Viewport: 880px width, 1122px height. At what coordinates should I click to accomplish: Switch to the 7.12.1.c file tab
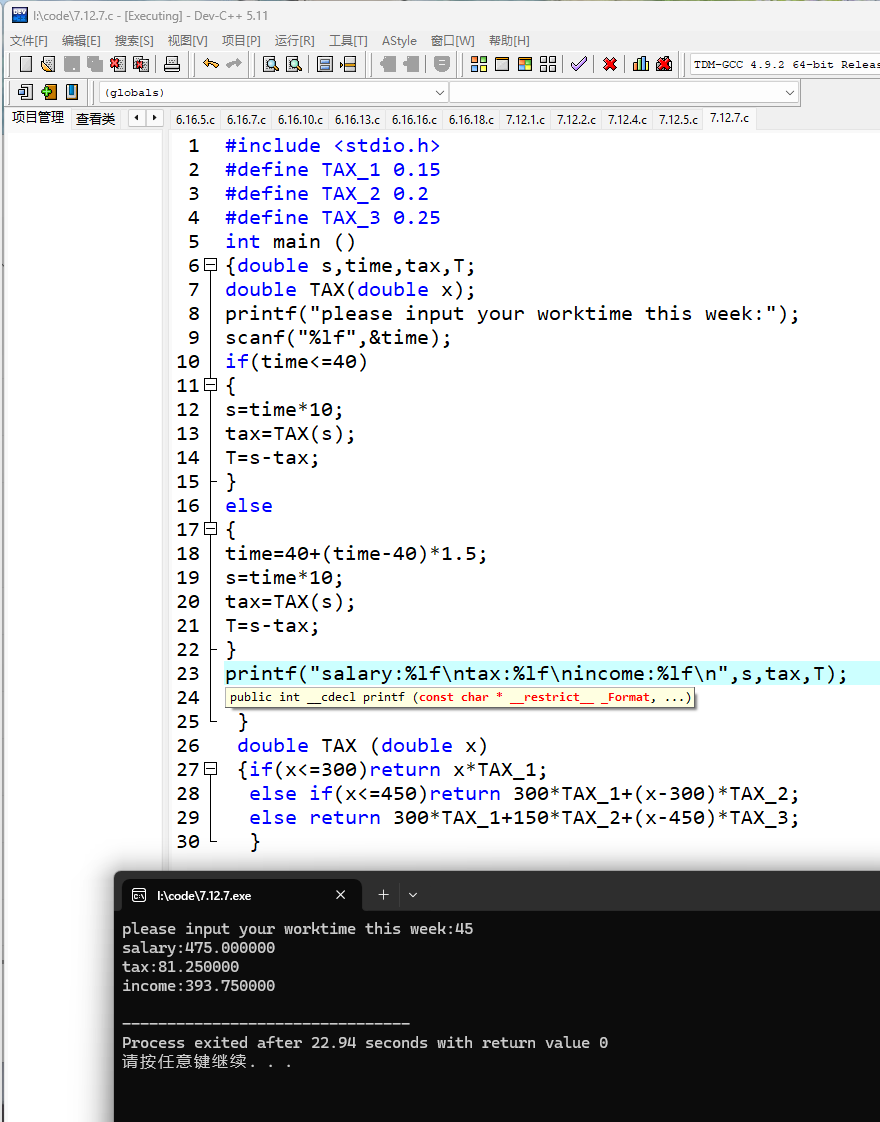point(525,119)
